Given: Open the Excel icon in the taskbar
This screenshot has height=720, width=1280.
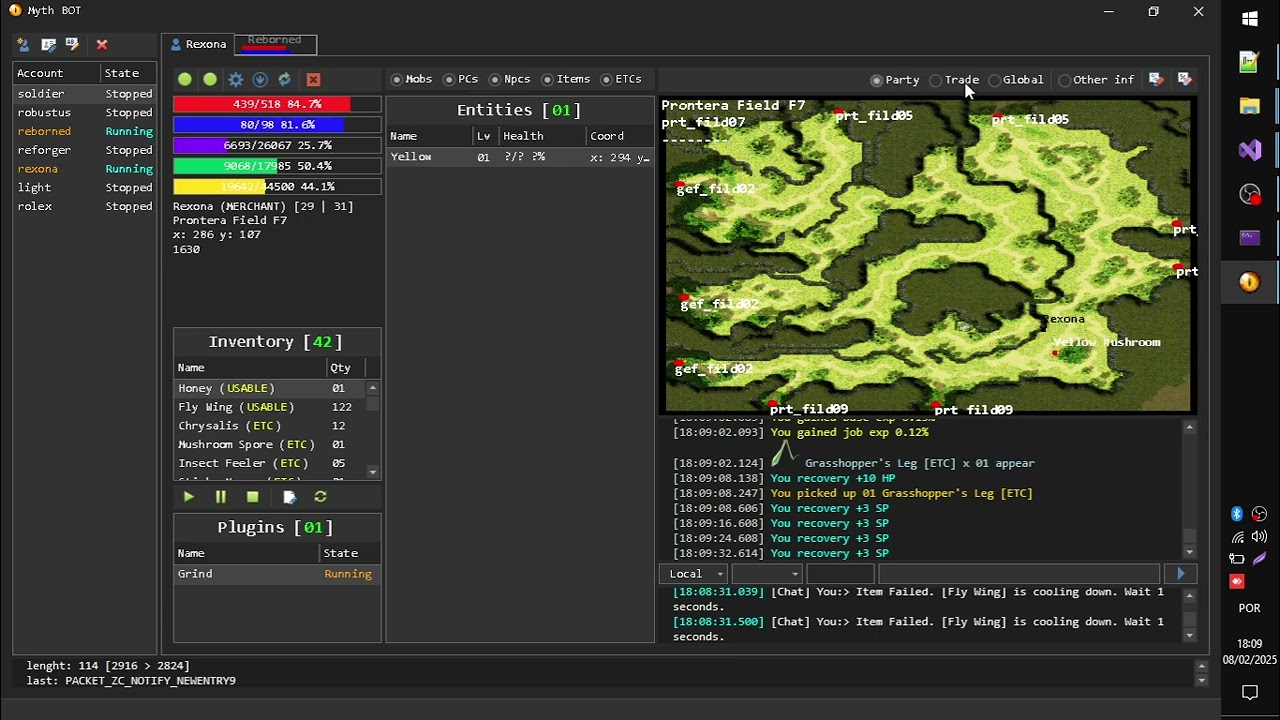Looking at the screenshot, I should click(1250, 62).
